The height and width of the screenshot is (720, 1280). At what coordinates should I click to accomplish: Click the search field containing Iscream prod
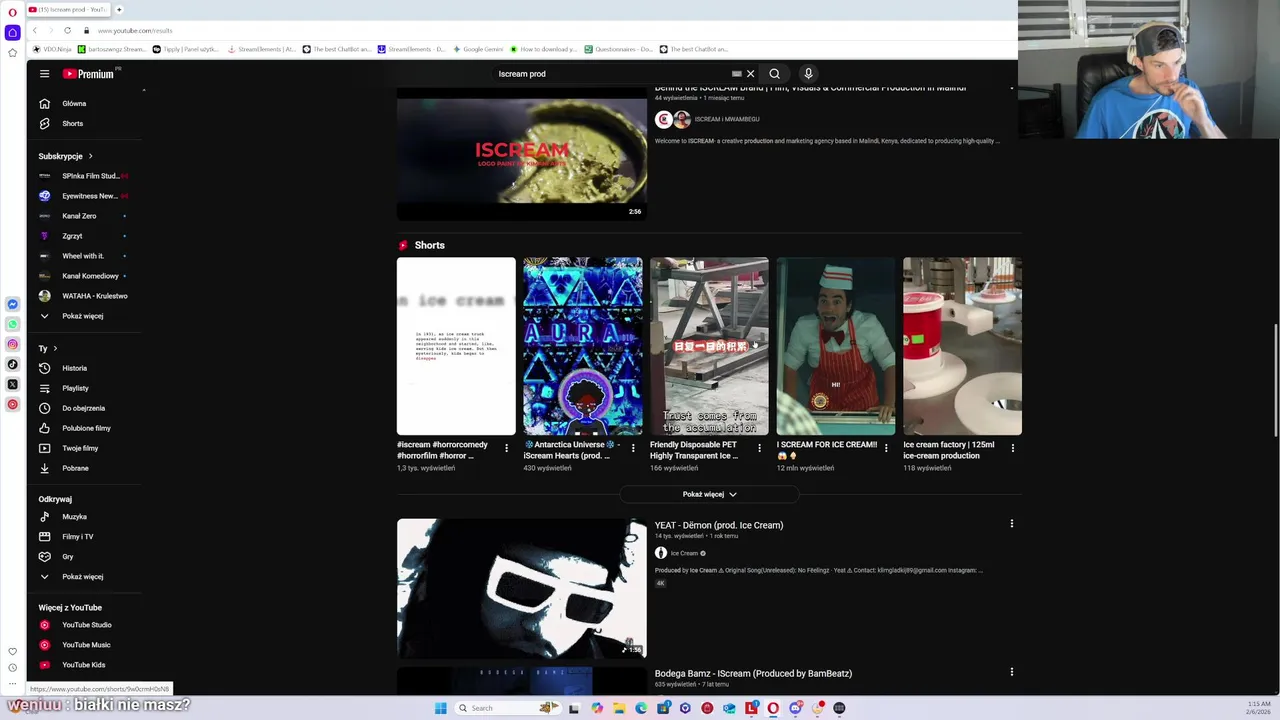pyautogui.click(x=610, y=74)
